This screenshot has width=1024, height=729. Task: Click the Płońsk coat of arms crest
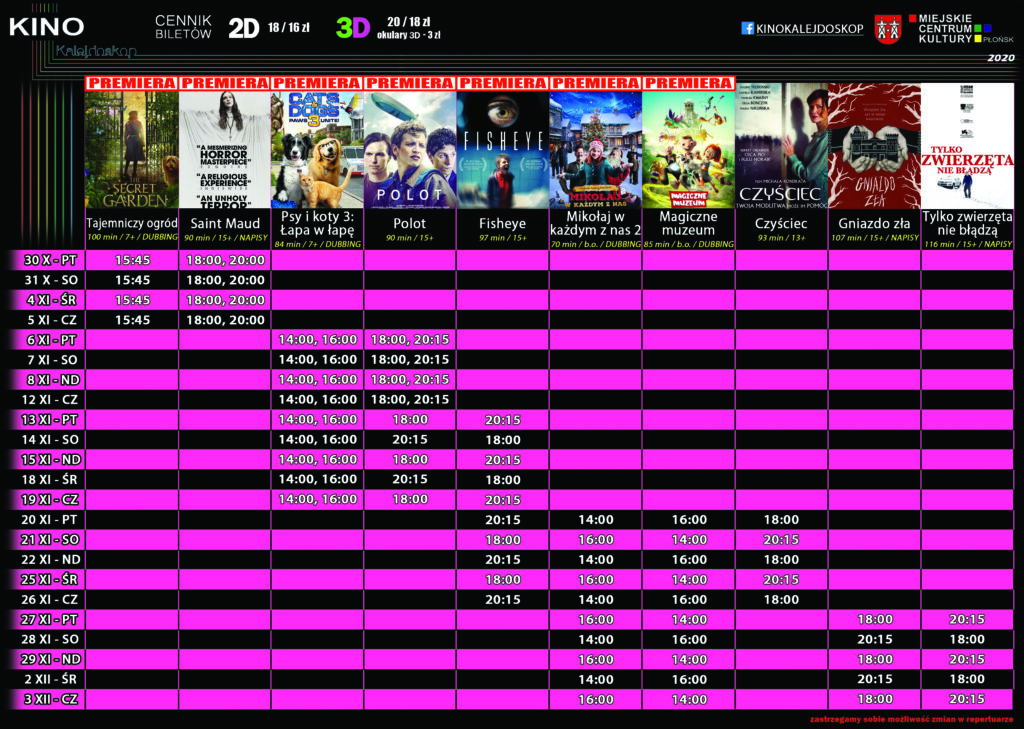click(x=887, y=29)
